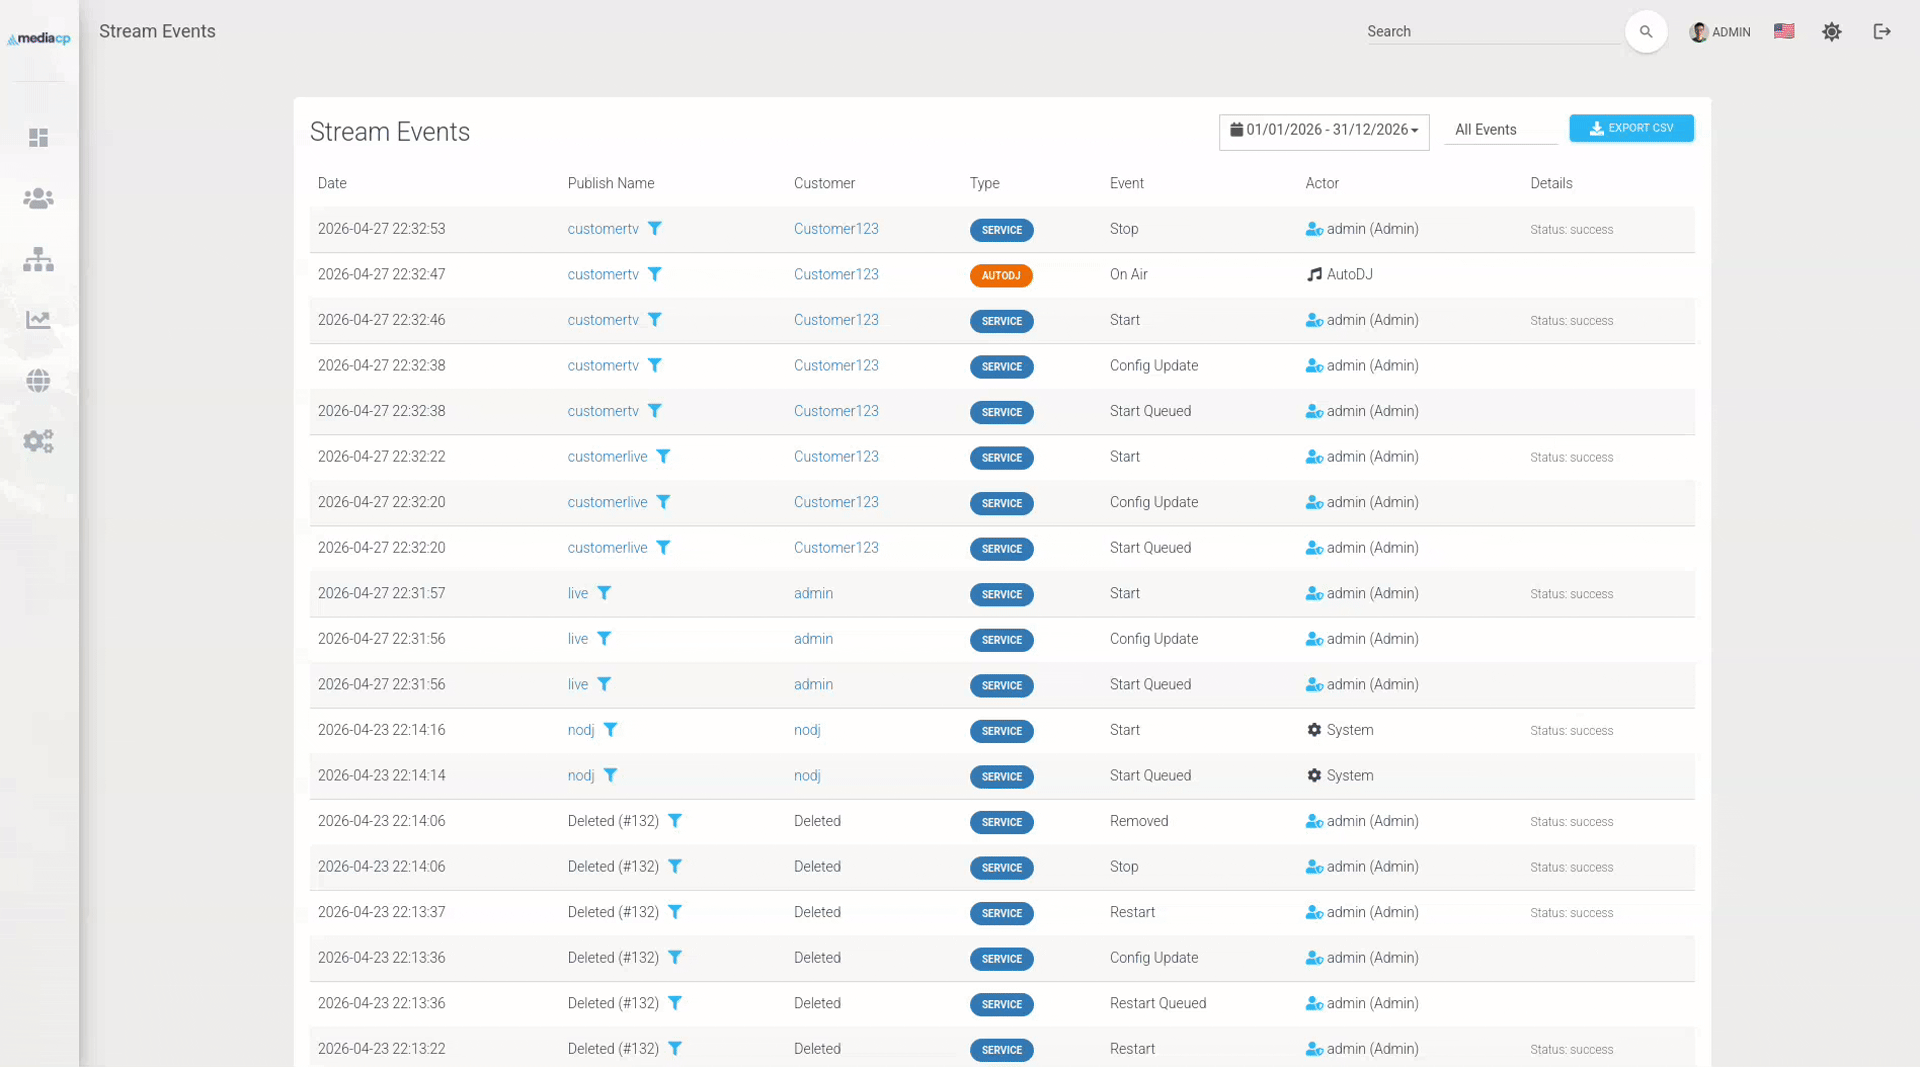Click the Export CSV button

1630,129
